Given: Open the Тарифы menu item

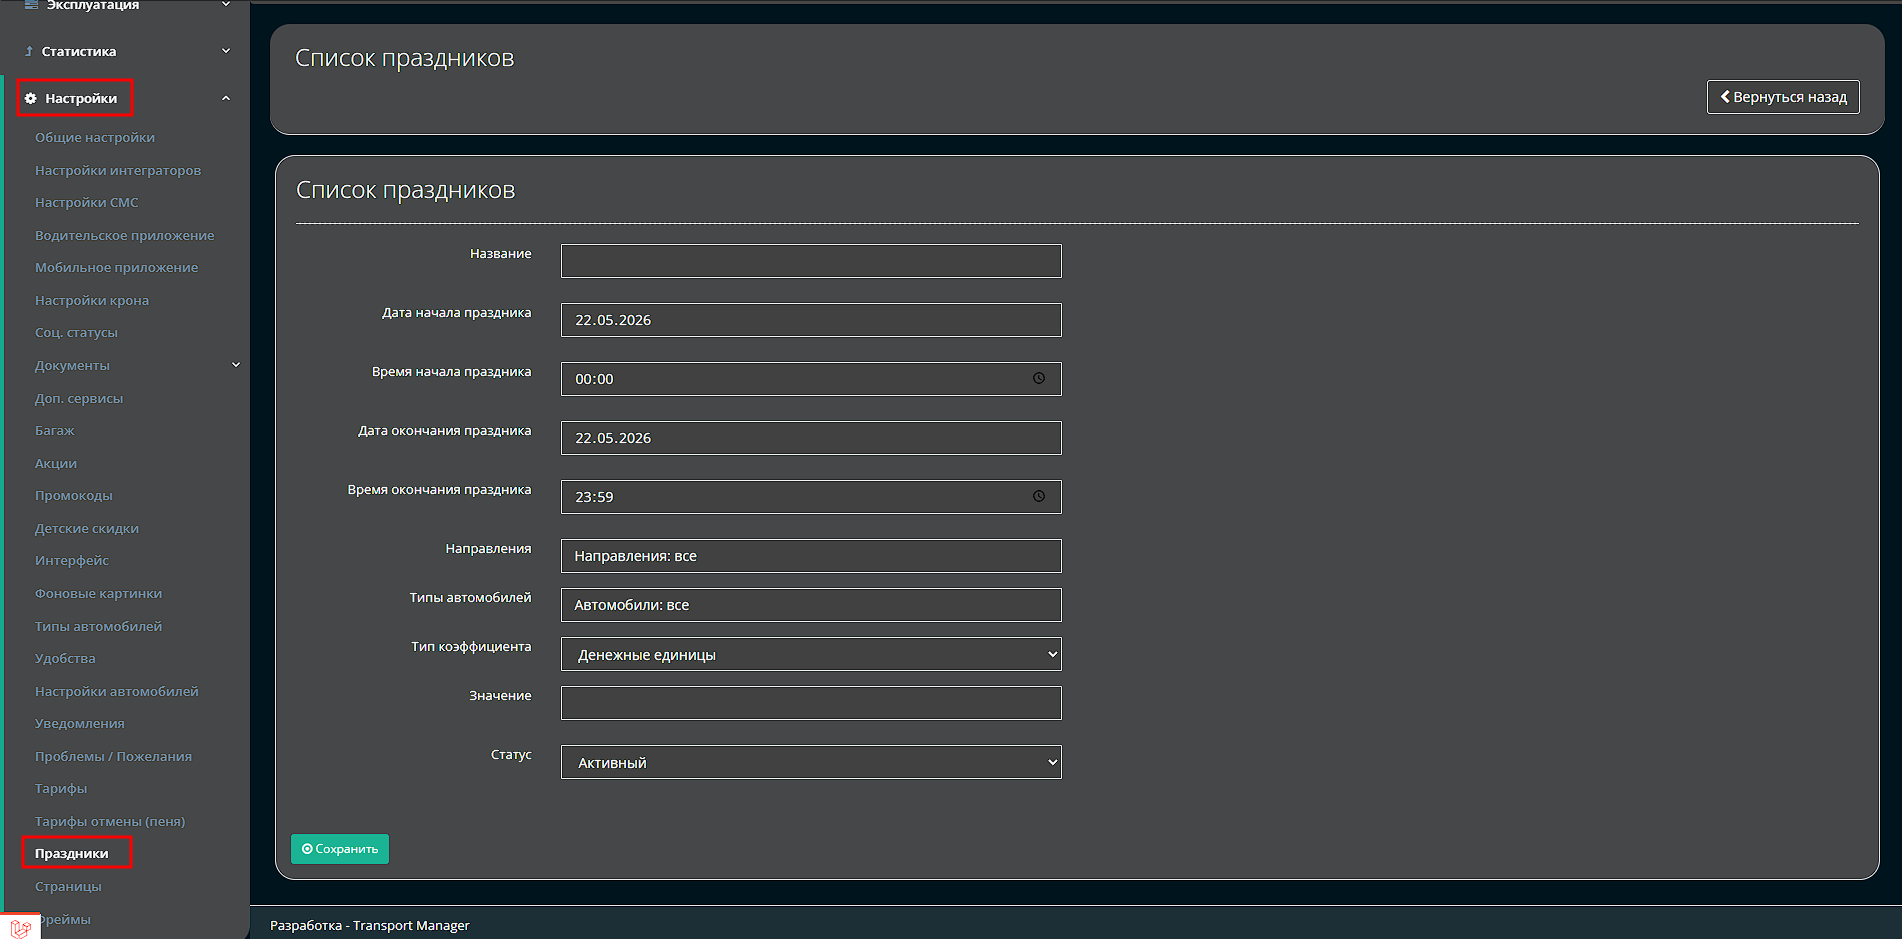Looking at the screenshot, I should pos(61,788).
